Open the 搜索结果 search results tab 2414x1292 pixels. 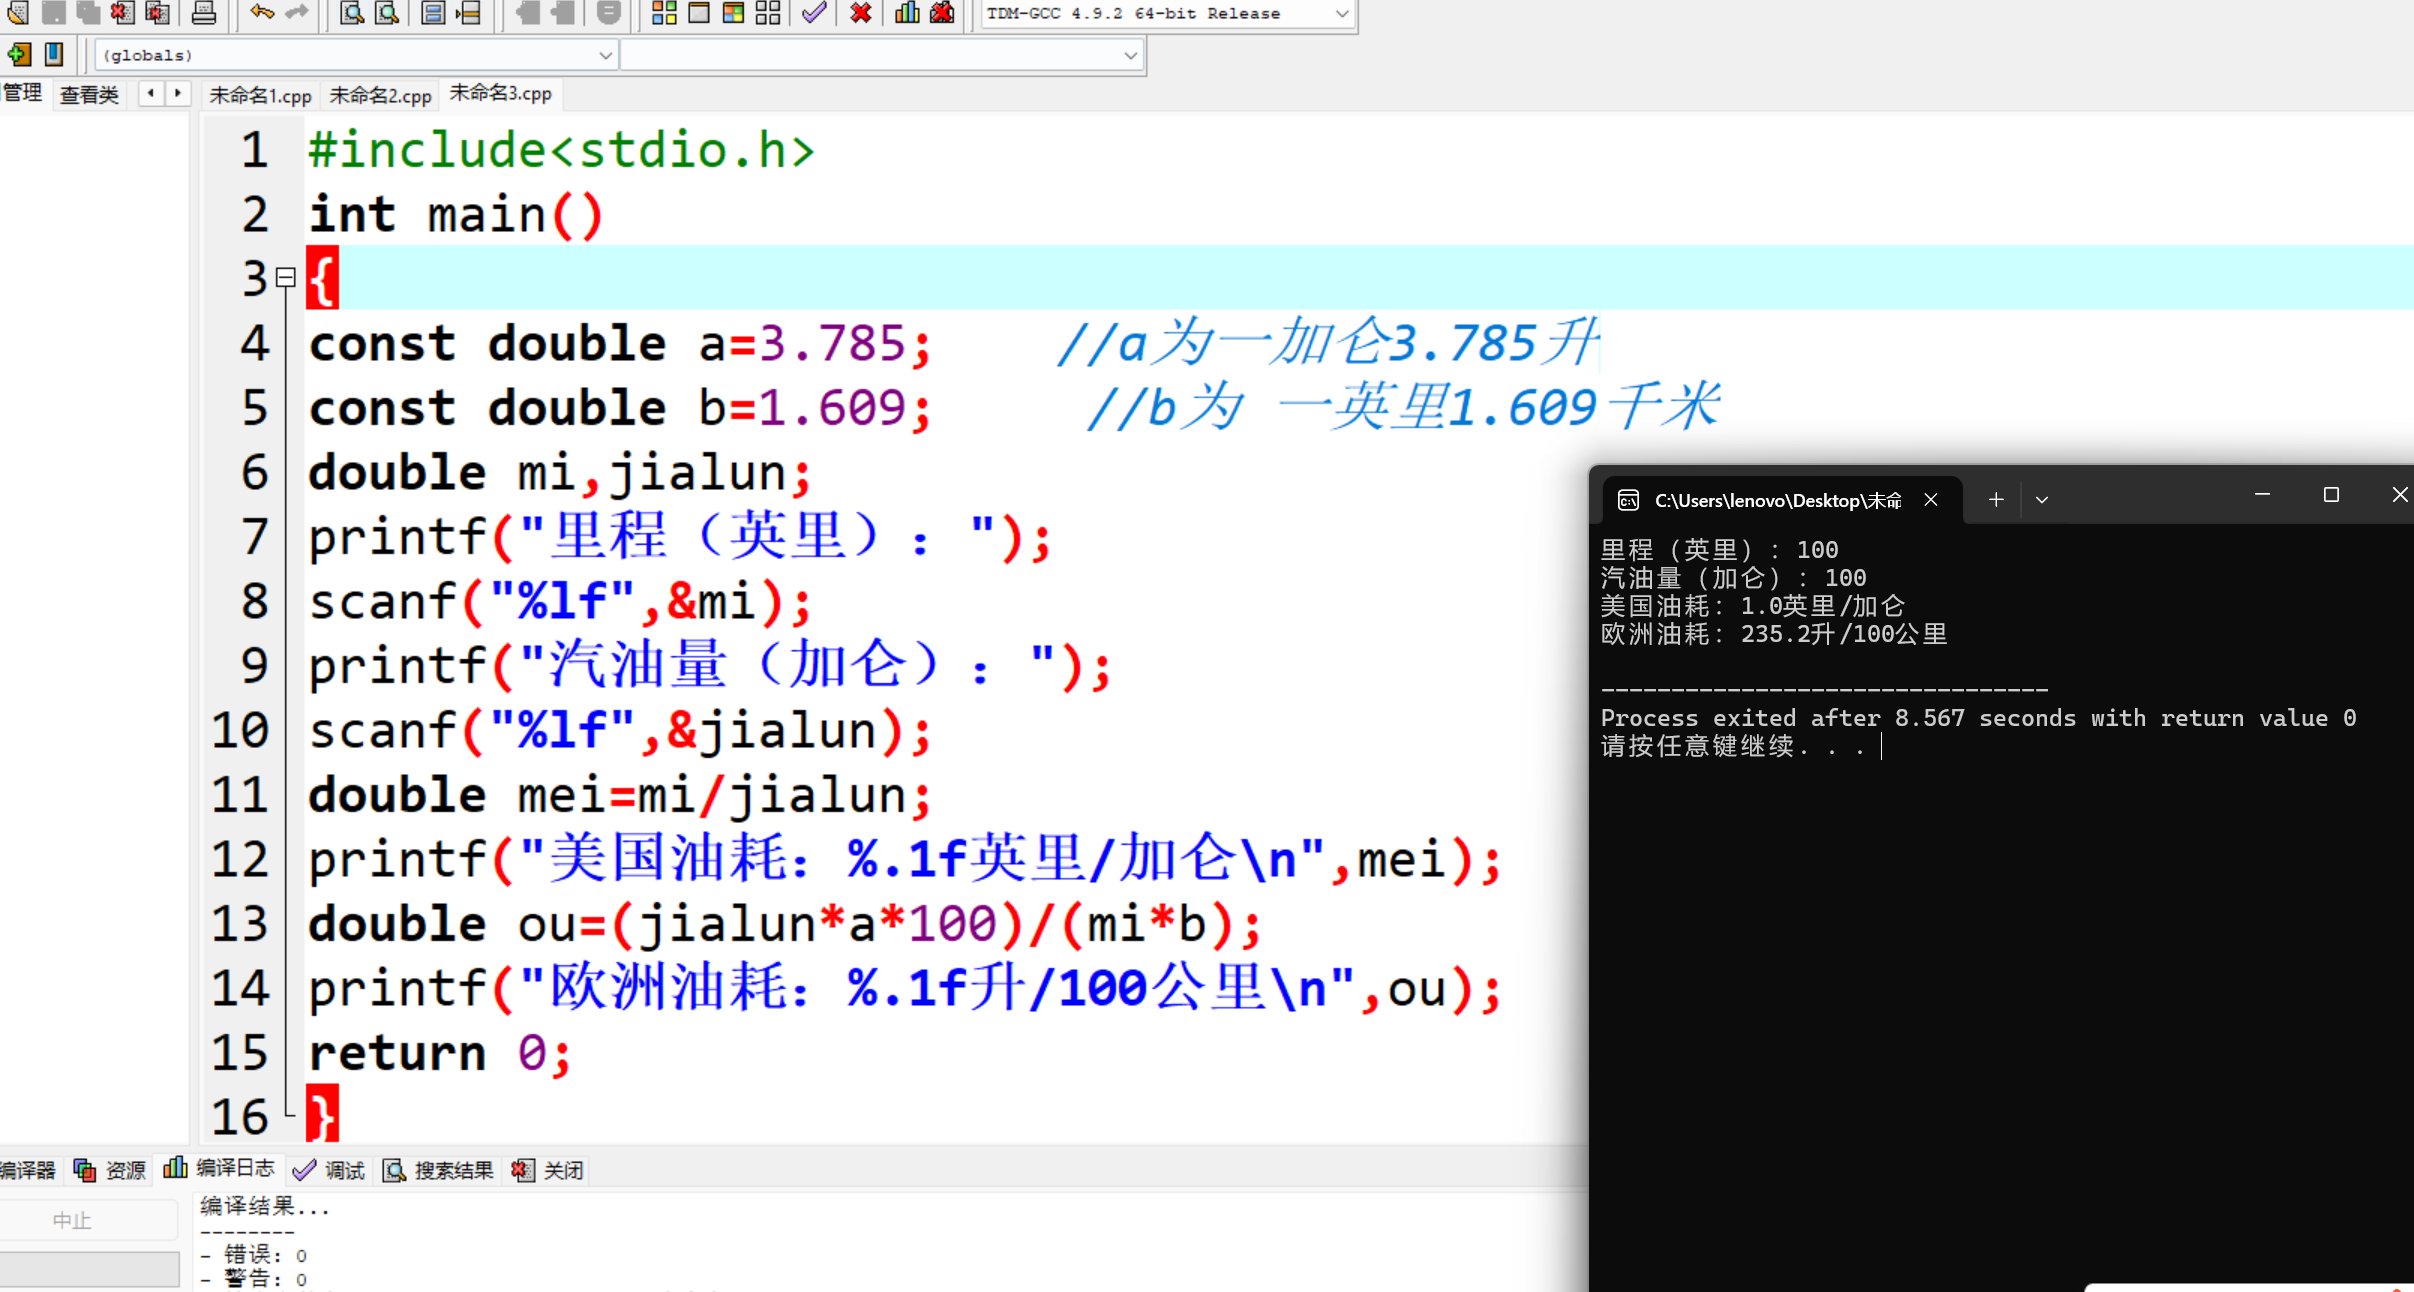click(439, 1170)
